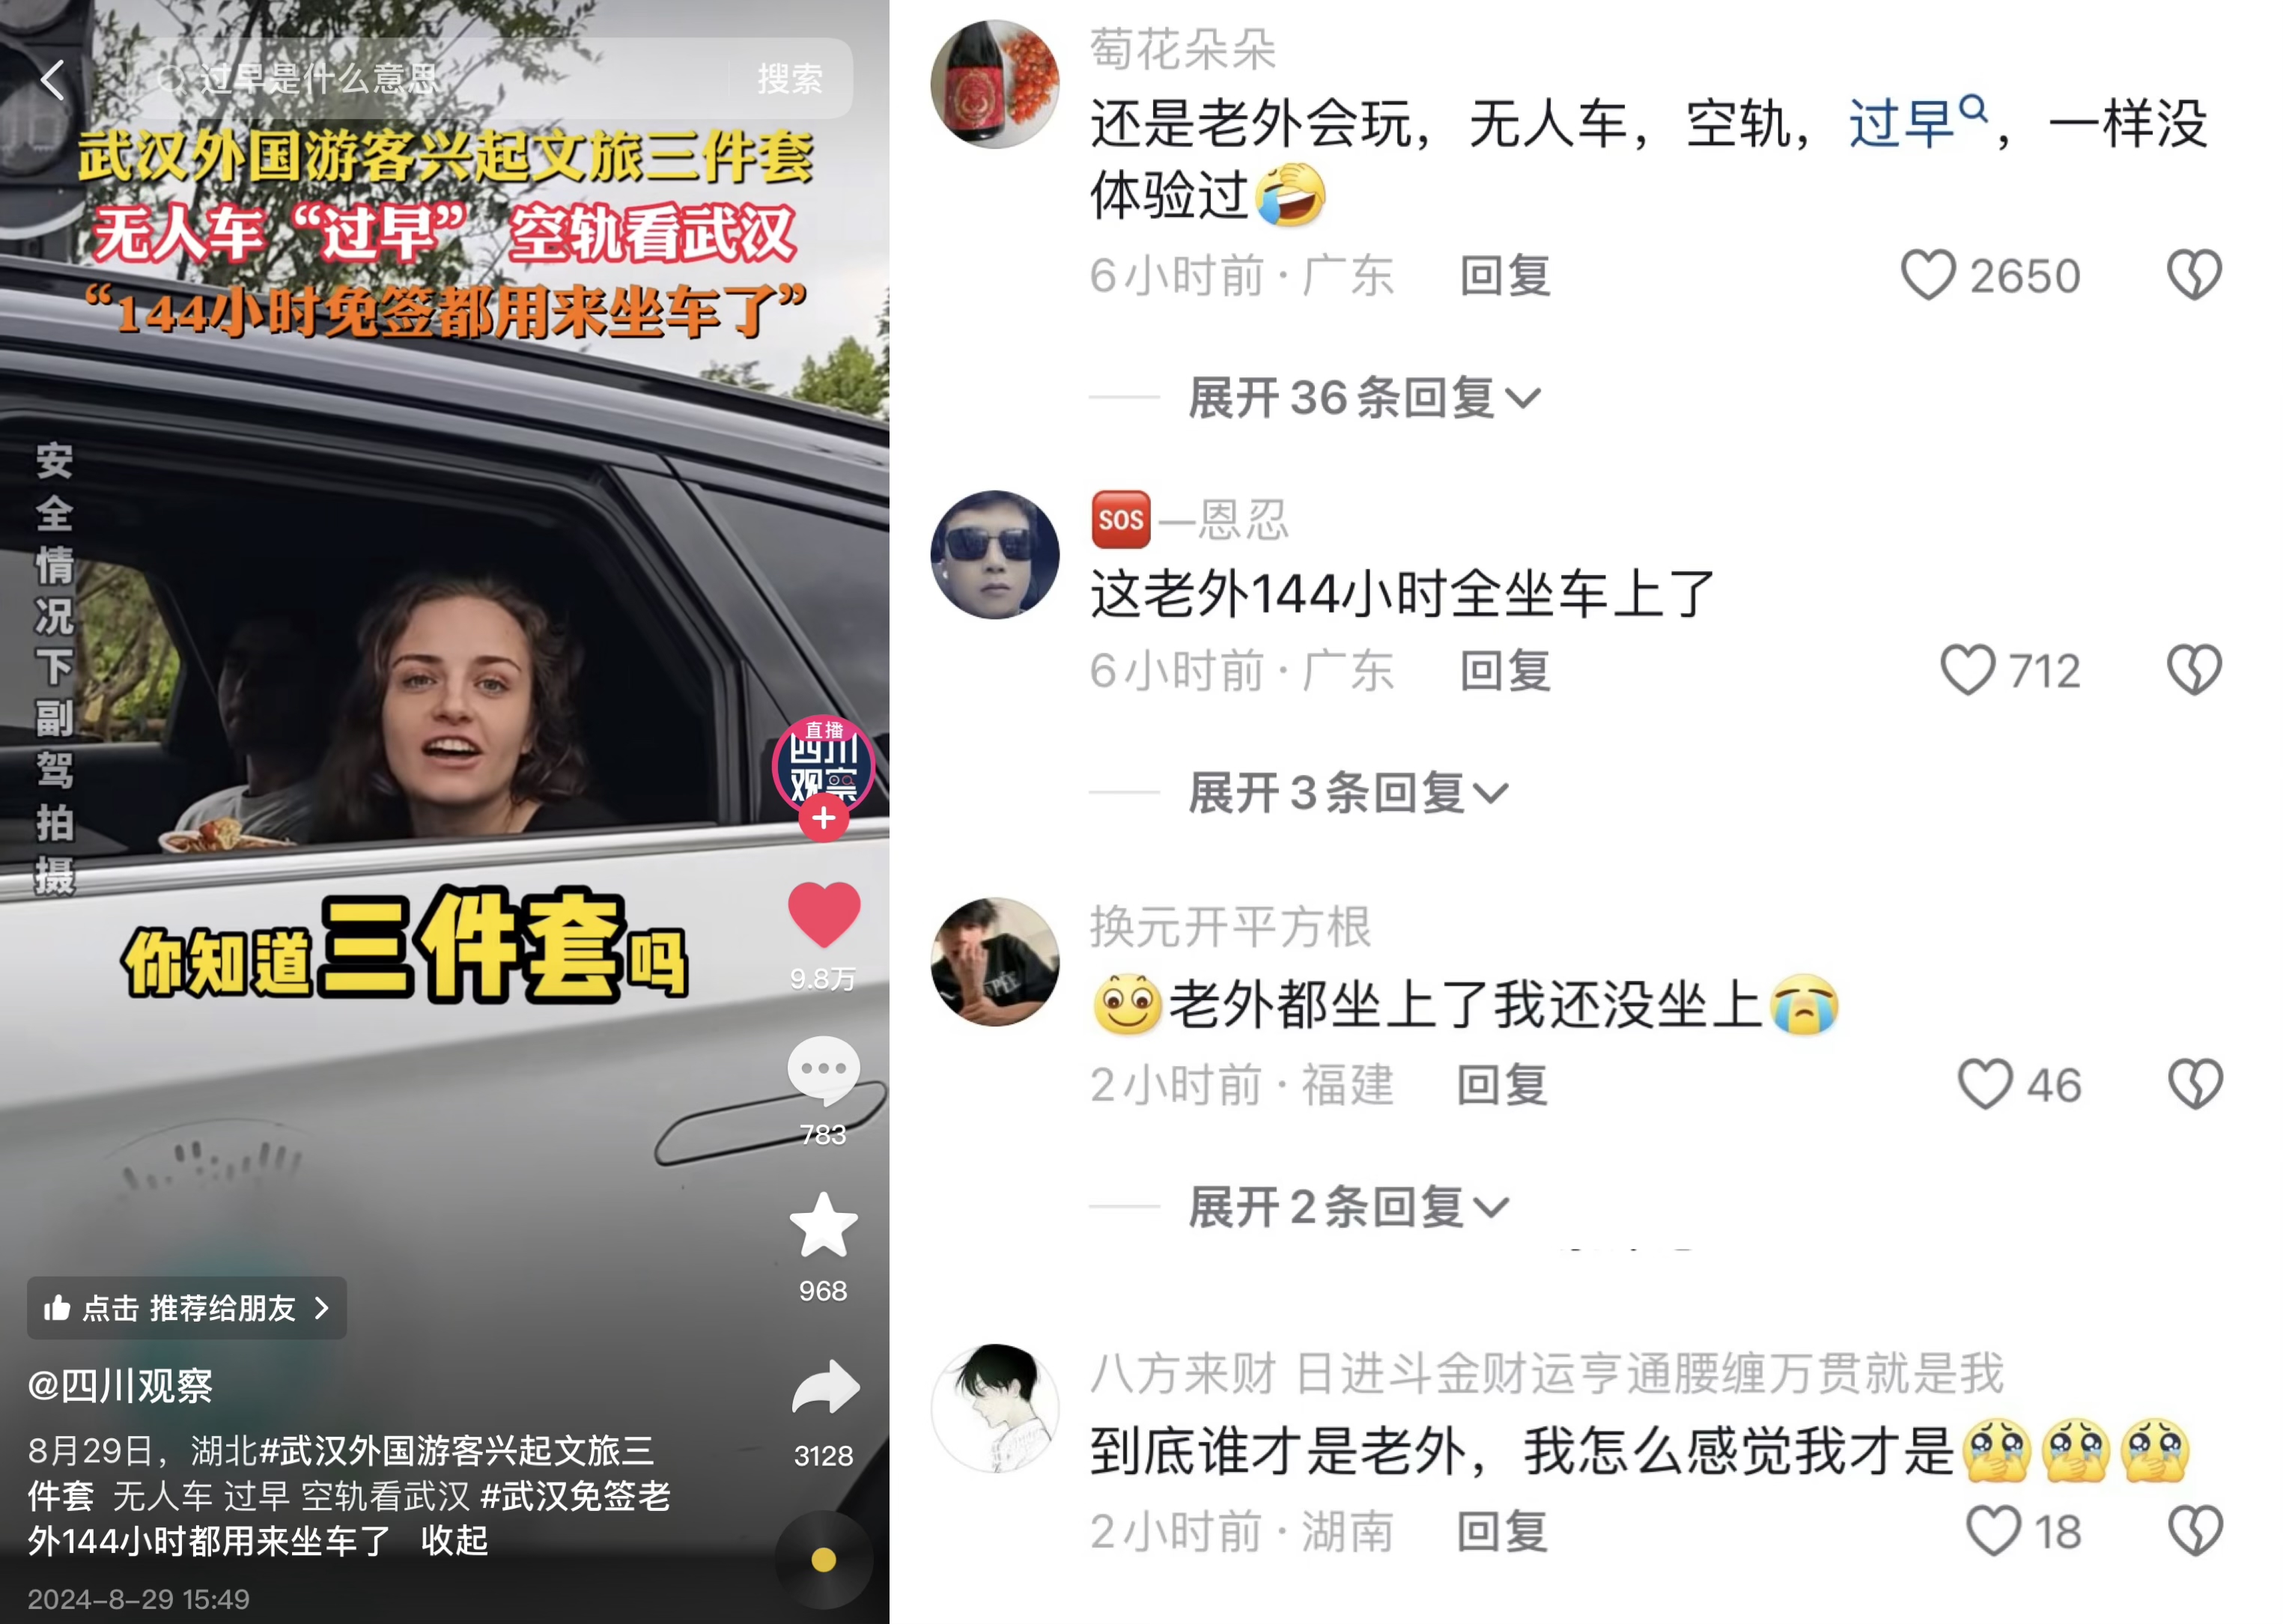The width and height of the screenshot is (2283, 1624).
Task: Reply to 萄花朵朵's comment via 回复
Action: [1505, 275]
